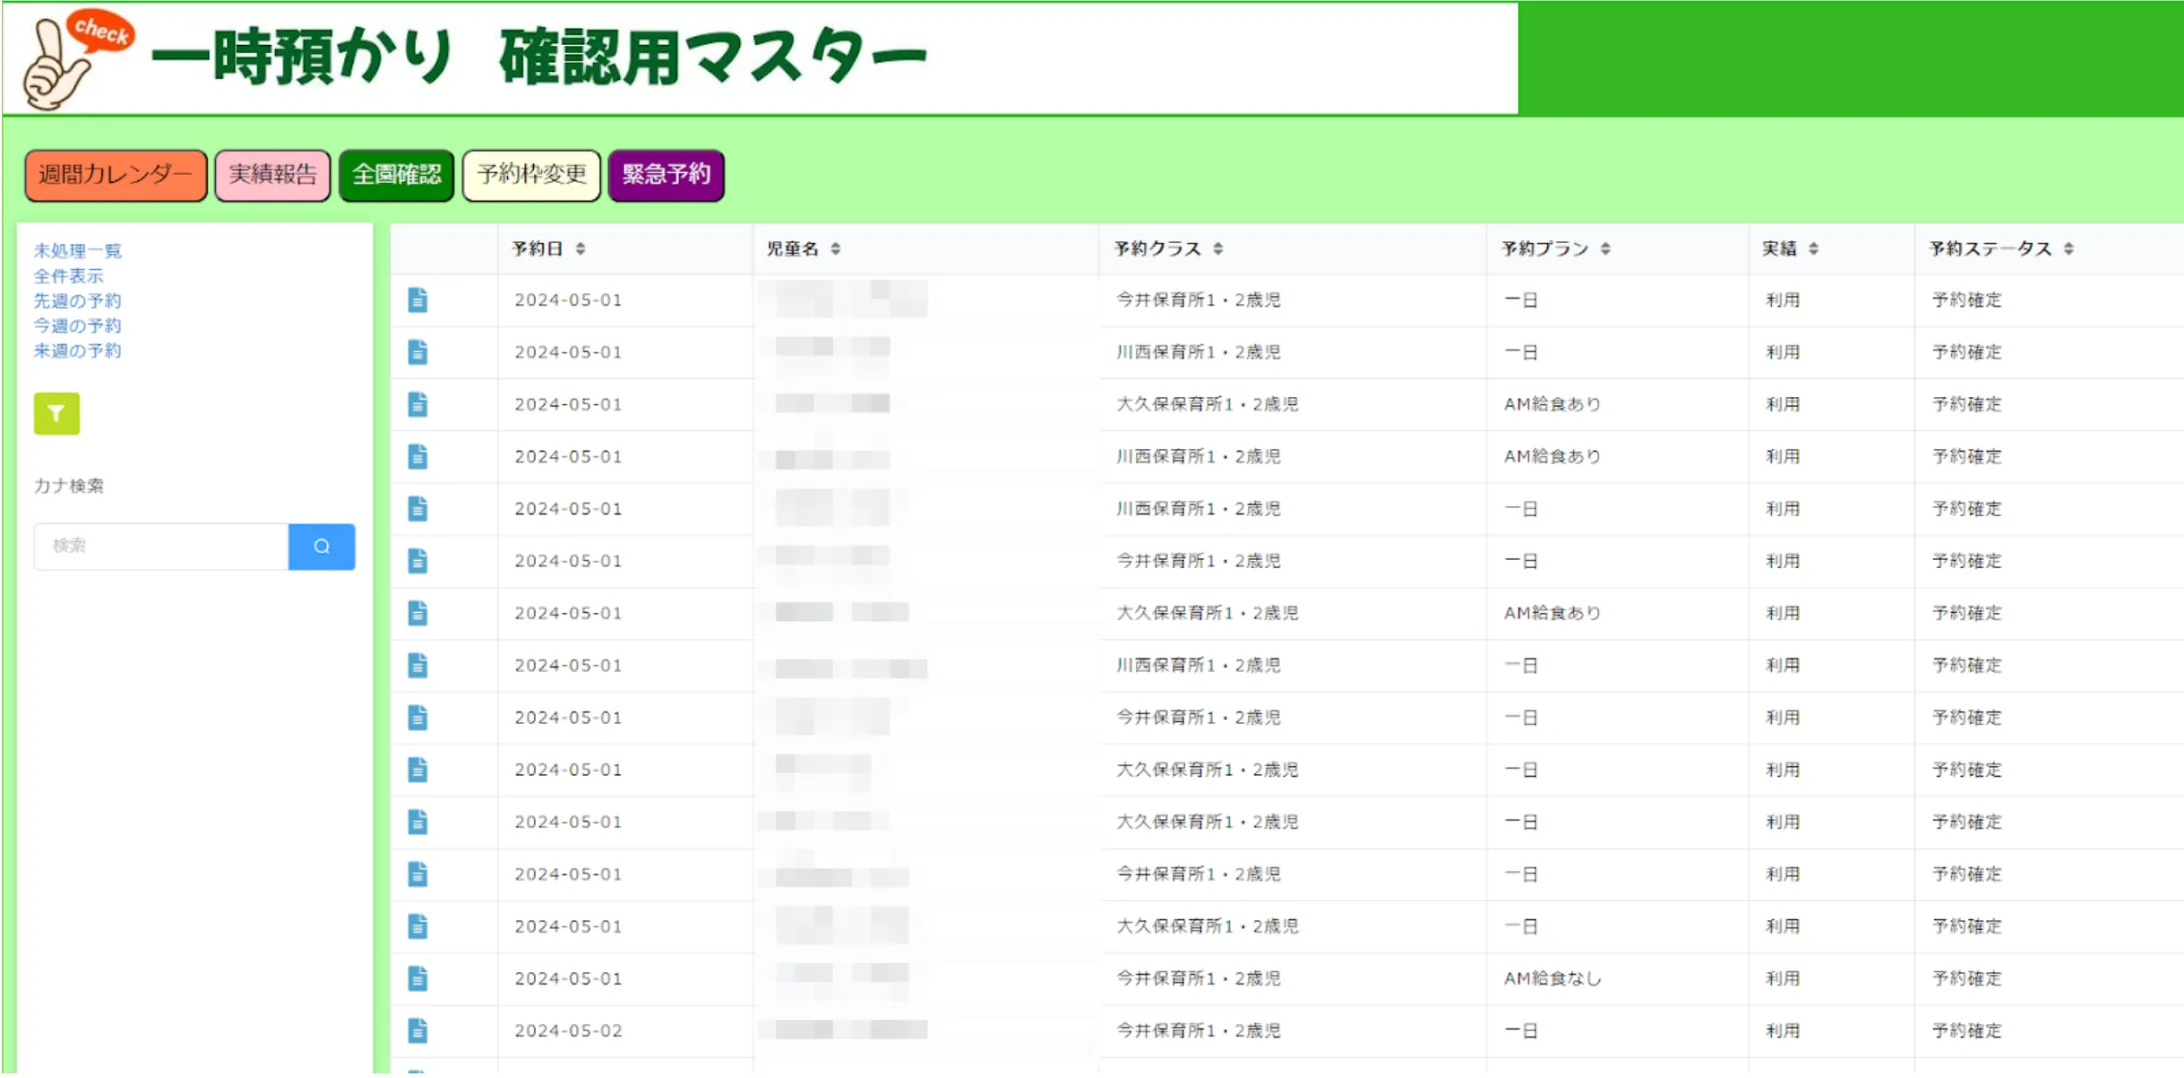The width and height of the screenshot is (2184, 1078).
Task: Open document icon for AM給食なし row
Action: (x=418, y=978)
